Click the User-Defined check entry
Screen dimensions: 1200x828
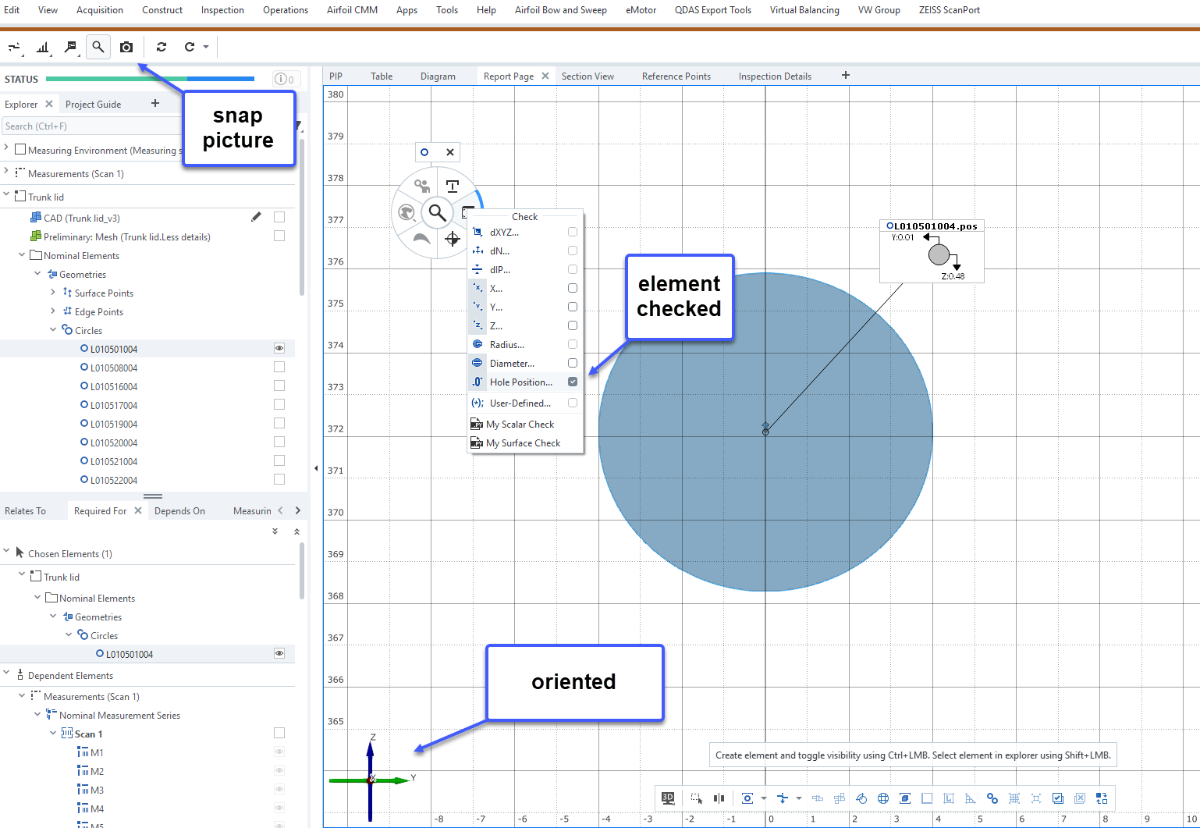(519, 403)
